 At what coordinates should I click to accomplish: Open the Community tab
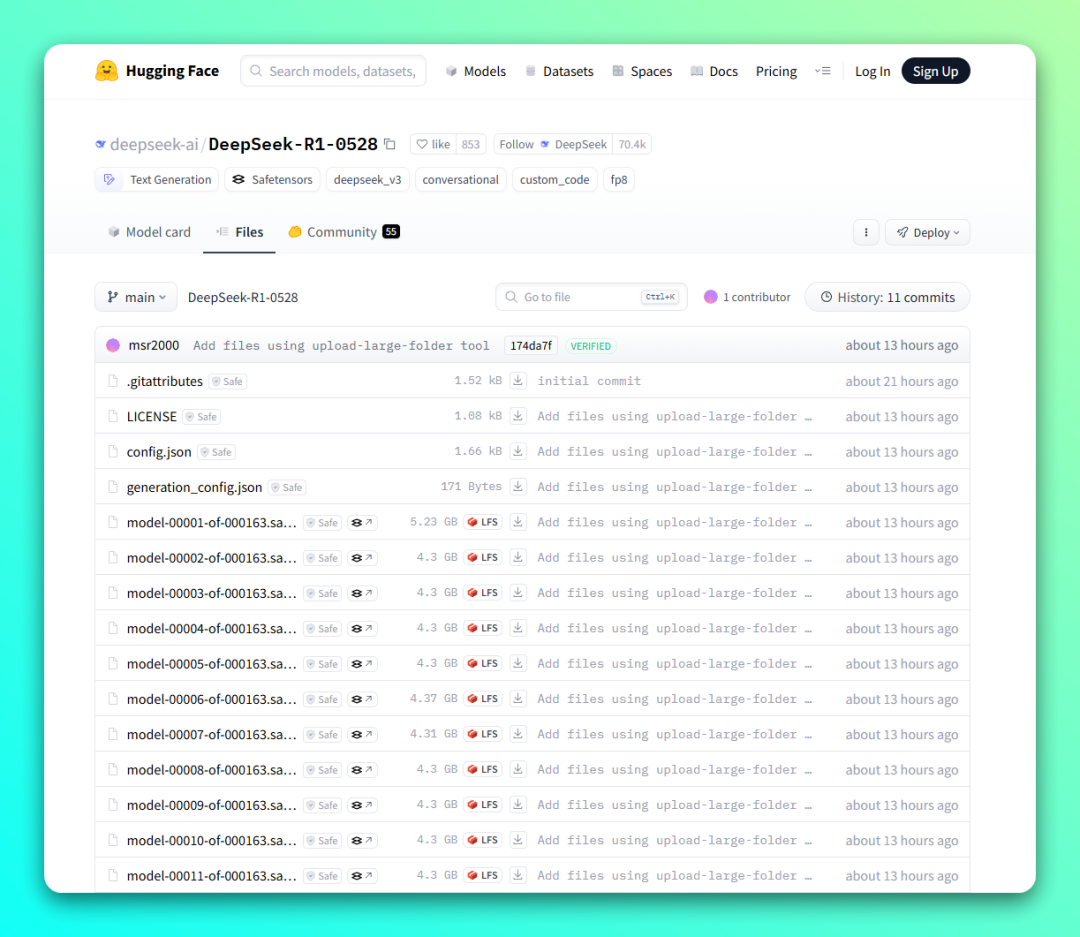point(342,232)
